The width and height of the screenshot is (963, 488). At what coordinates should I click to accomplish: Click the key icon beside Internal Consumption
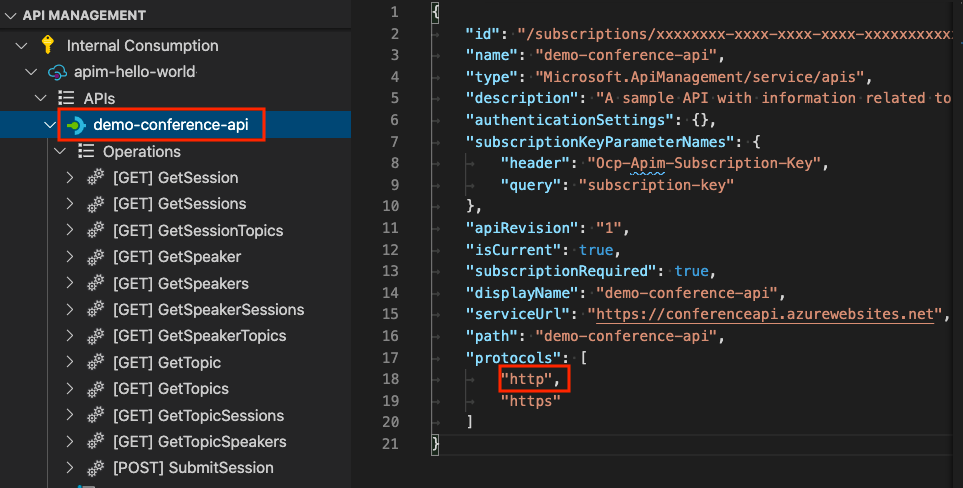coord(47,45)
